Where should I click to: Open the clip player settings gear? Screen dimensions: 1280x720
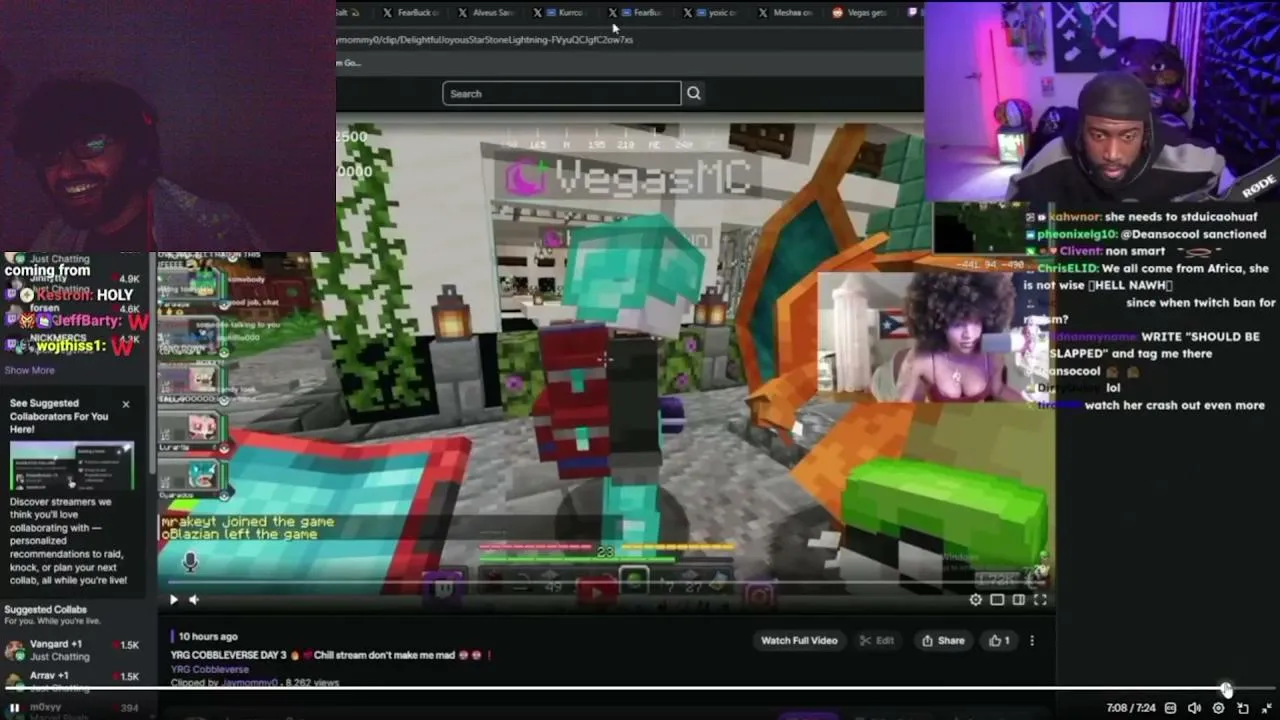[x=976, y=600]
